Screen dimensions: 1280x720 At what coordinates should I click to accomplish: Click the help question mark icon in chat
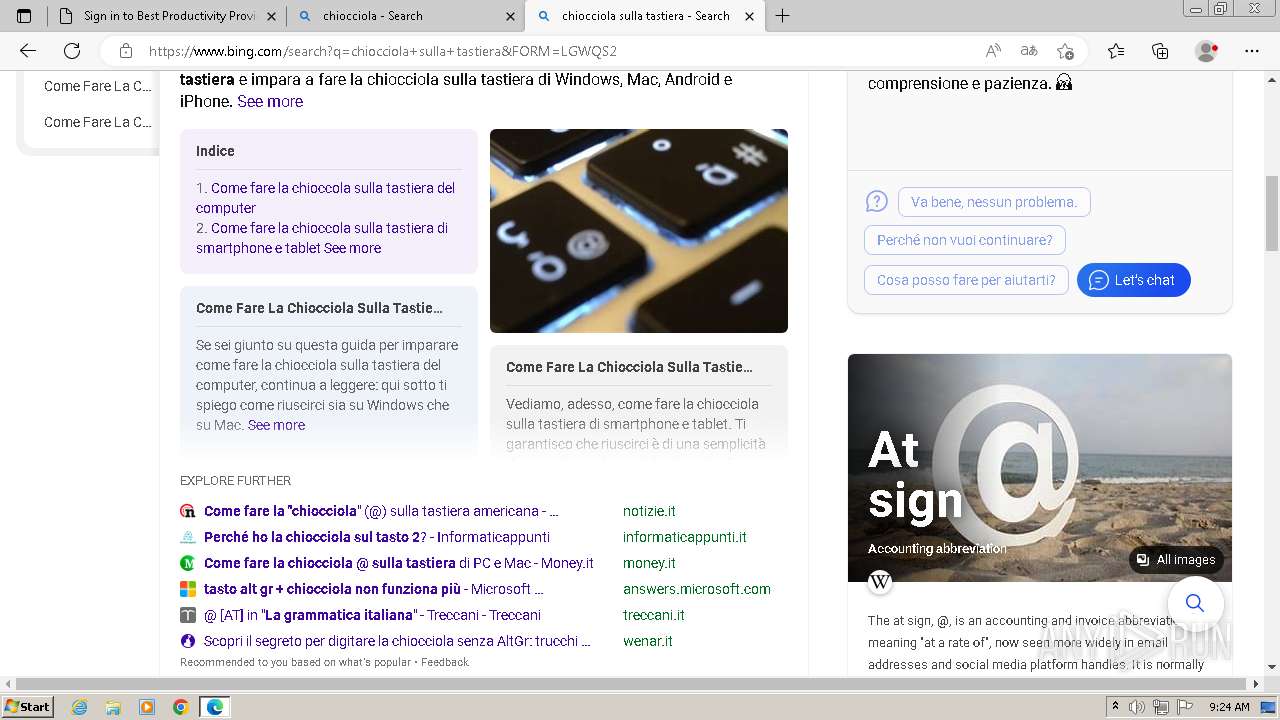pyautogui.click(x=877, y=202)
